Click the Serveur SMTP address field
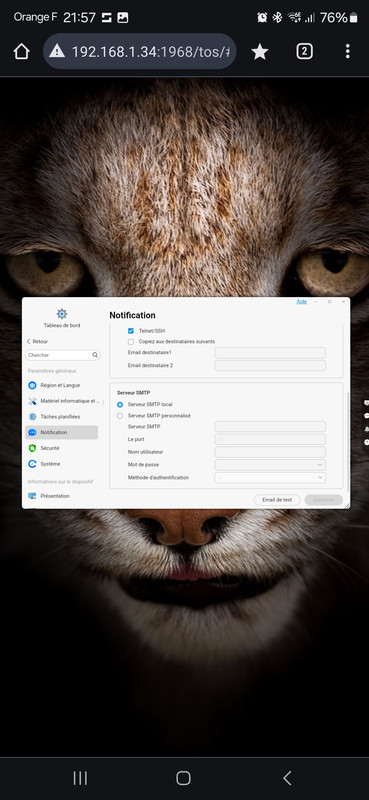This screenshot has height=800, width=369. [x=270, y=427]
